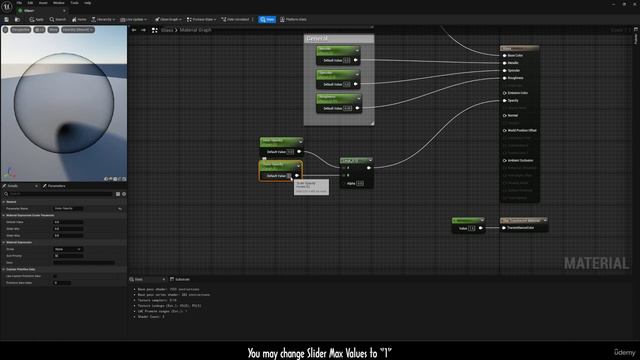
Task: Click the Material Graph breadcrumb
Action: click(196, 30)
